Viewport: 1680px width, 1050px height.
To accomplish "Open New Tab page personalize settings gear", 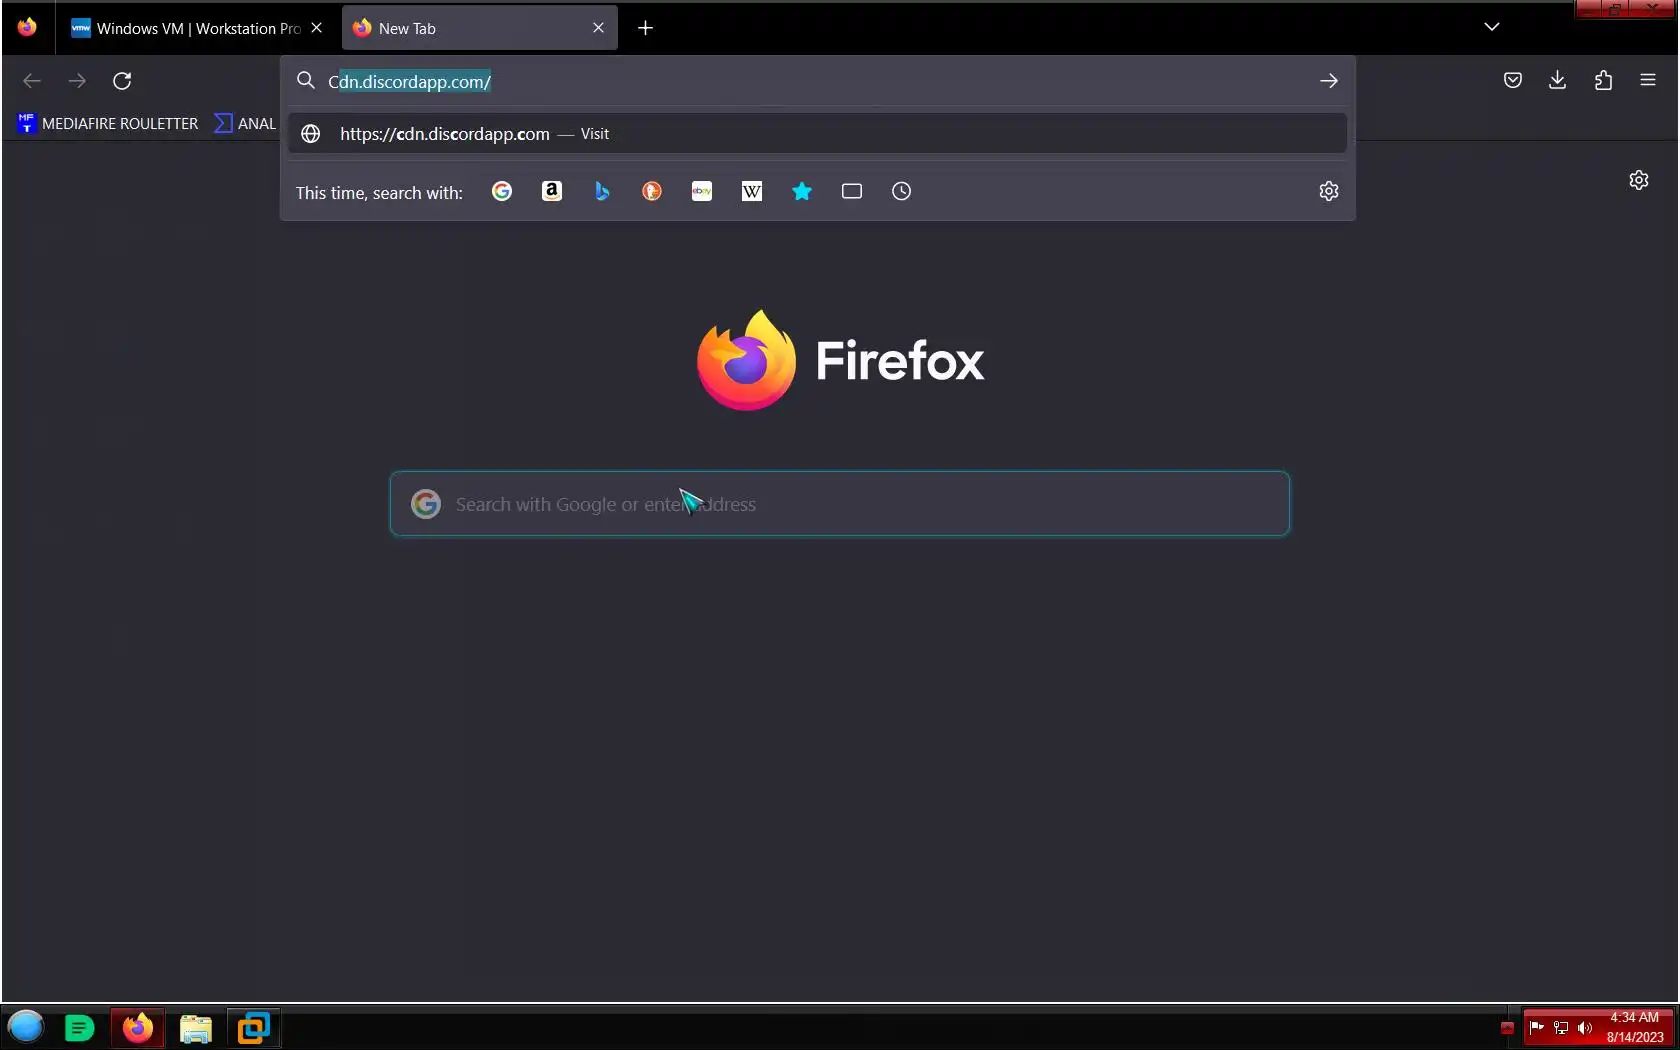I will 1639,180.
